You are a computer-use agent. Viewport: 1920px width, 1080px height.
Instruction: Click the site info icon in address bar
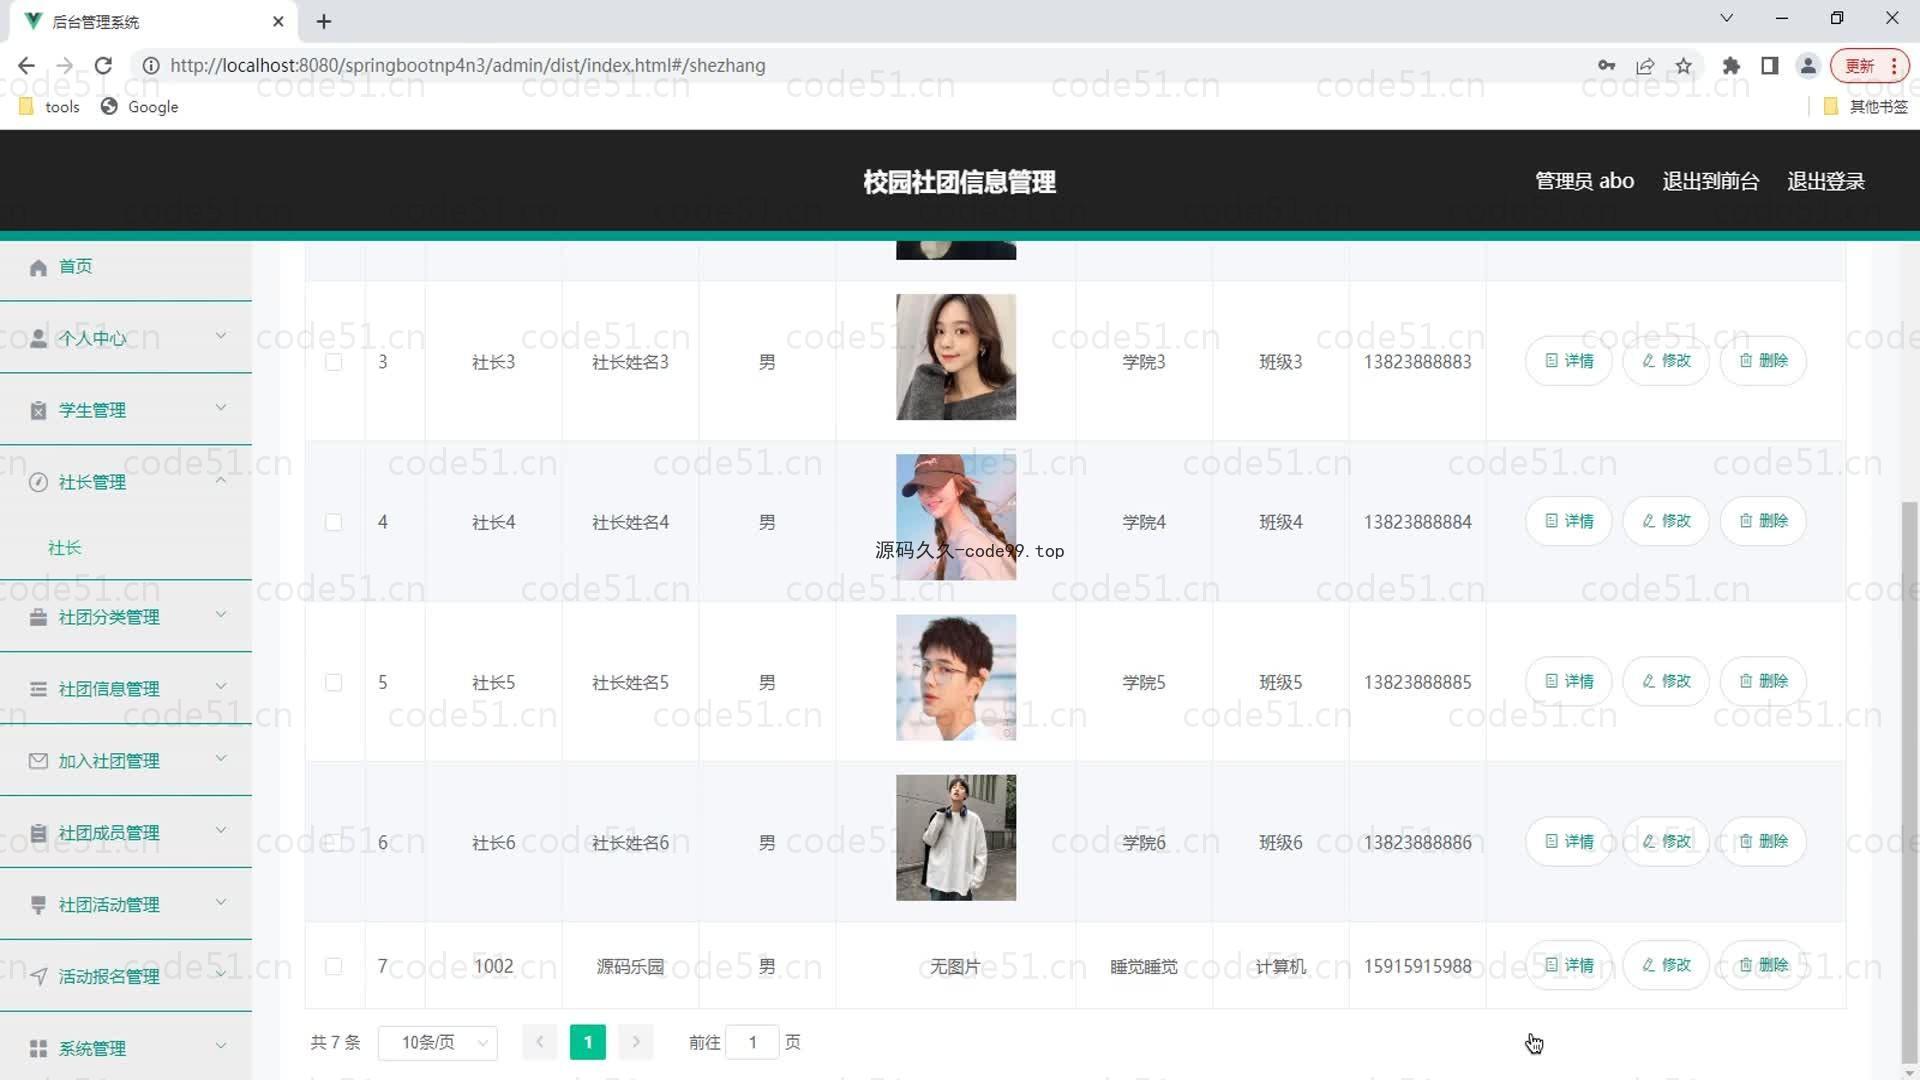pyautogui.click(x=151, y=66)
